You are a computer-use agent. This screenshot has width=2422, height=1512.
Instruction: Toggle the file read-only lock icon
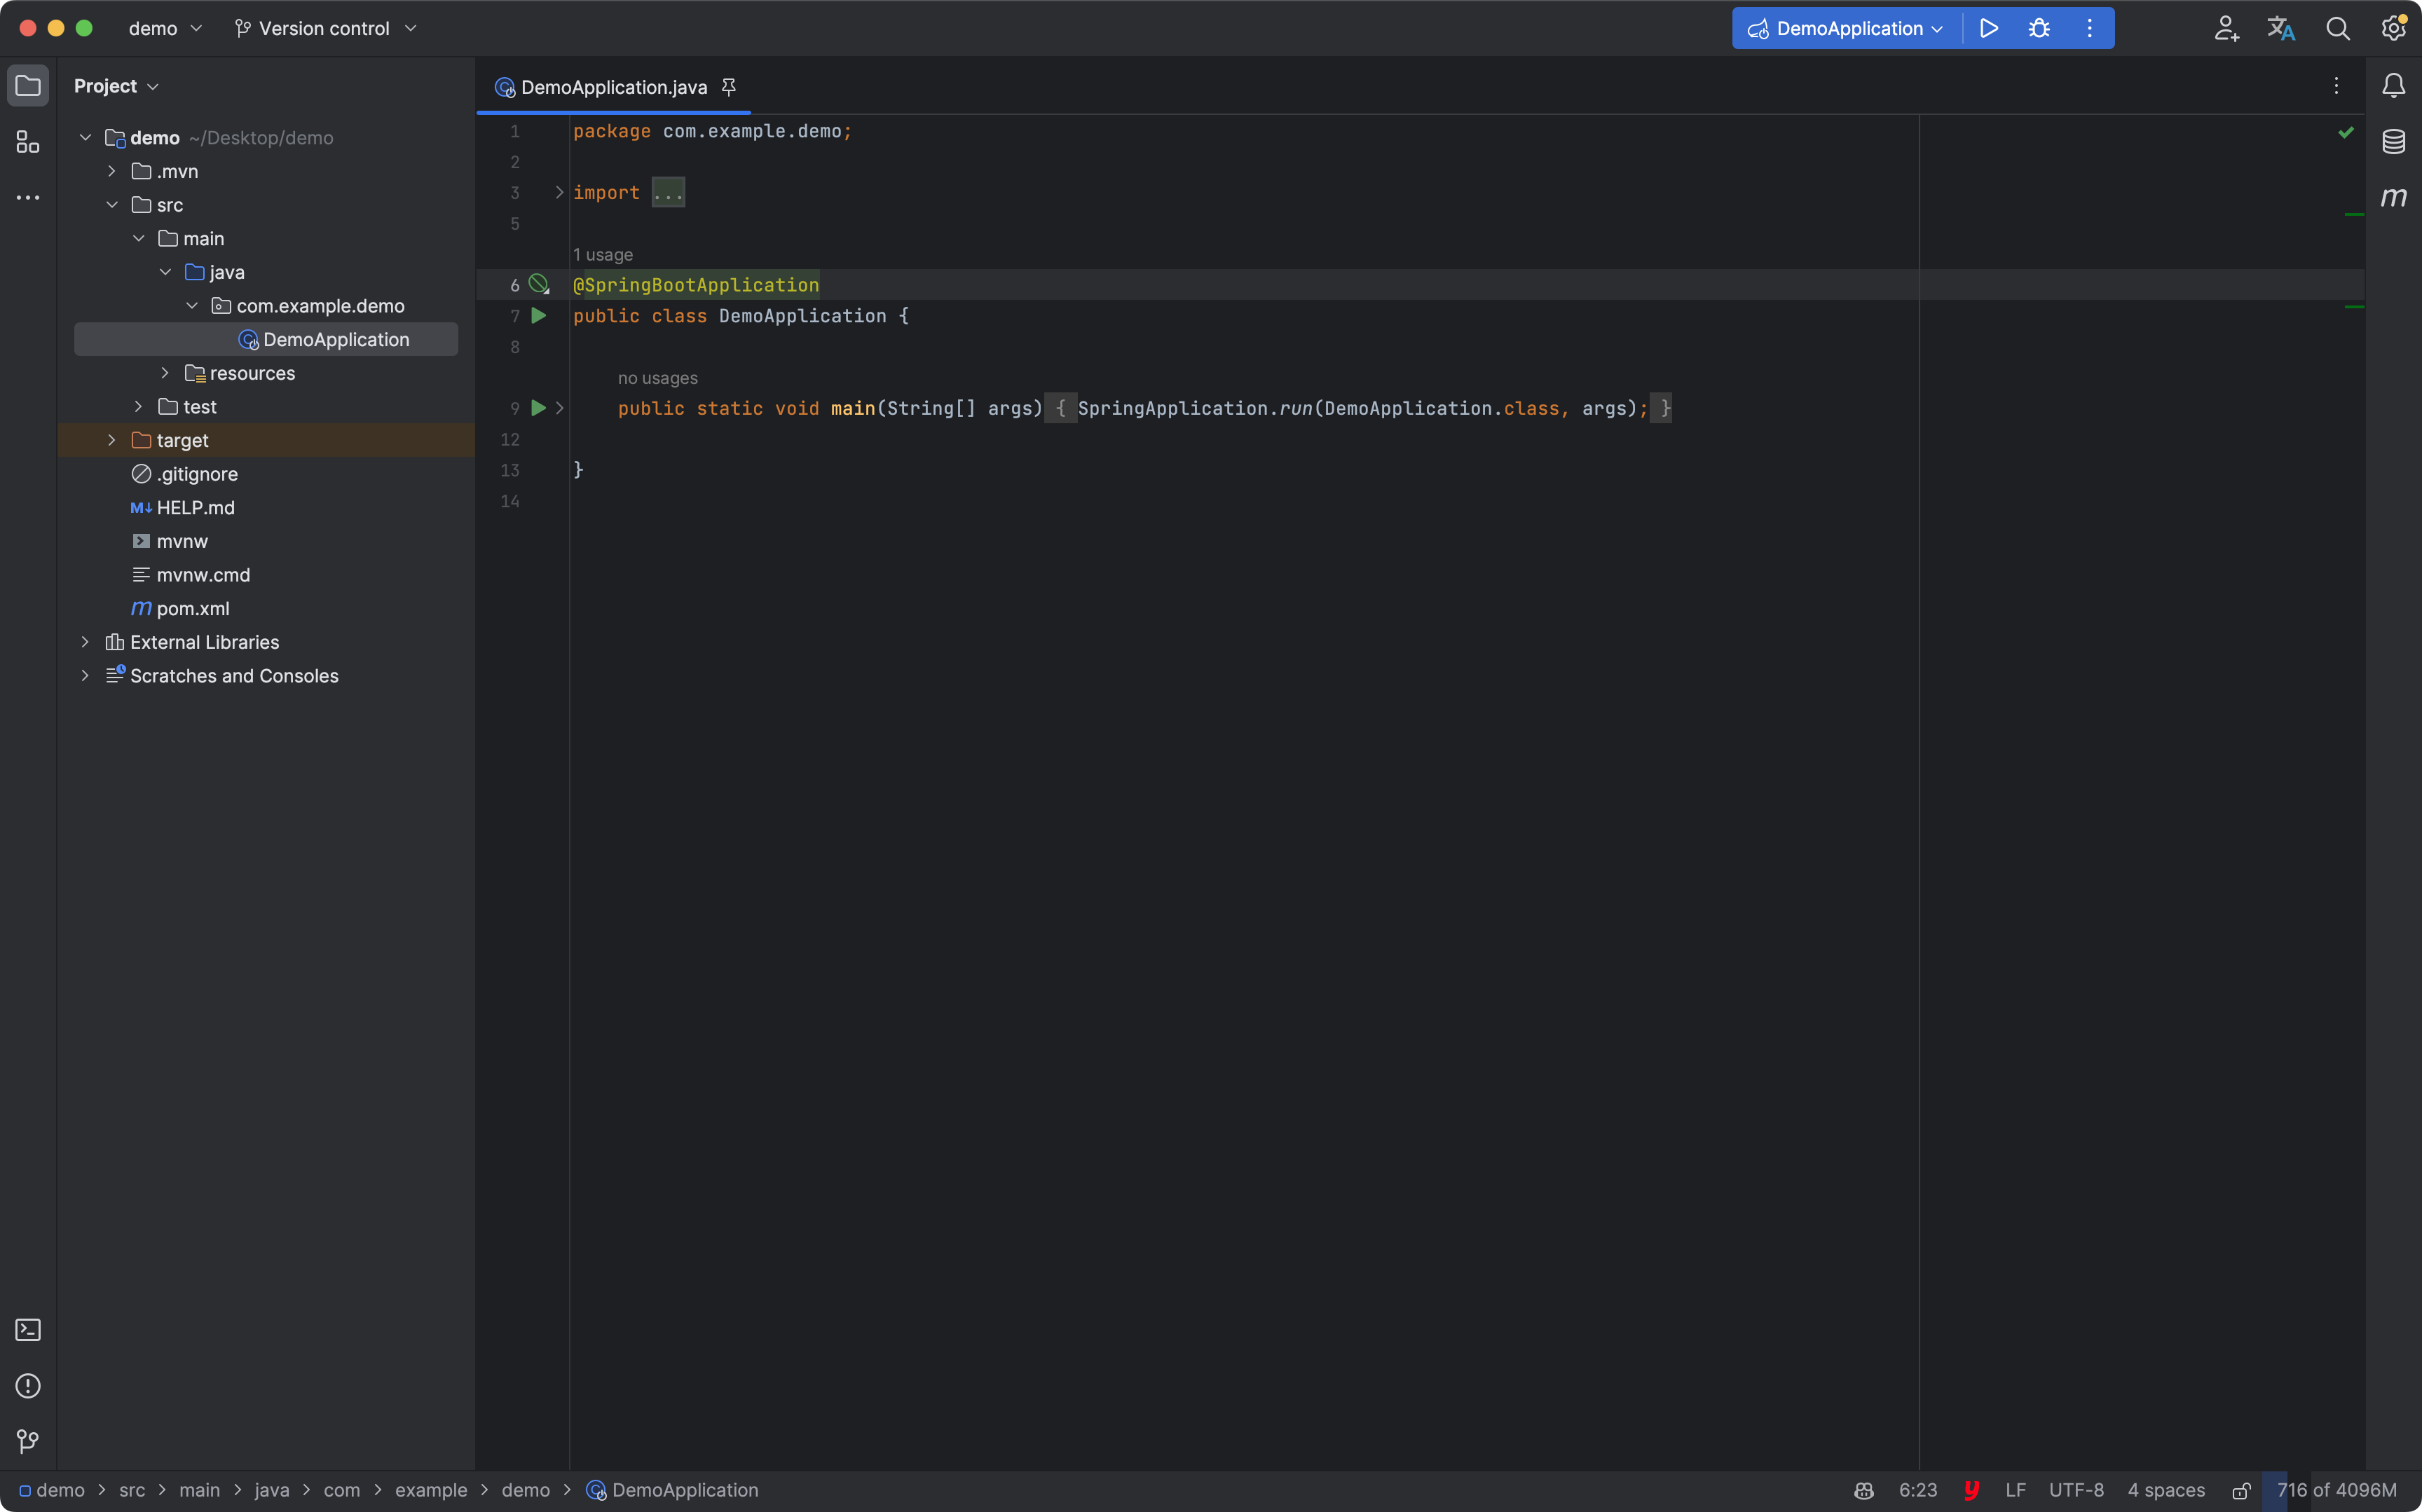2241,1490
